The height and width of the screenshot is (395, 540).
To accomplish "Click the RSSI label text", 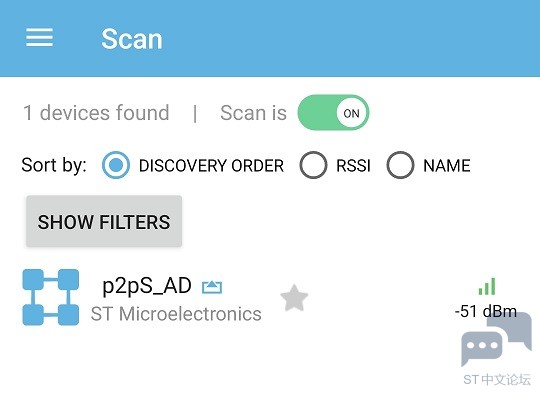I will point(353,166).
